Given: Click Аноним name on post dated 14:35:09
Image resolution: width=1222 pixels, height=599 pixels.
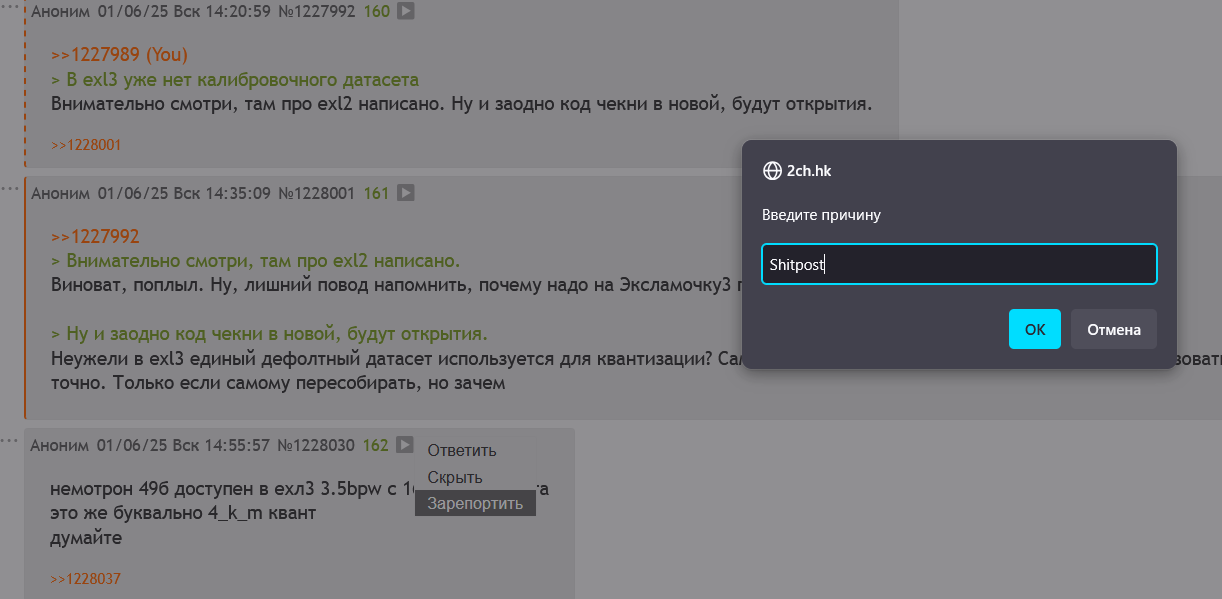Looking at the screenshot, I should point(60,193).
